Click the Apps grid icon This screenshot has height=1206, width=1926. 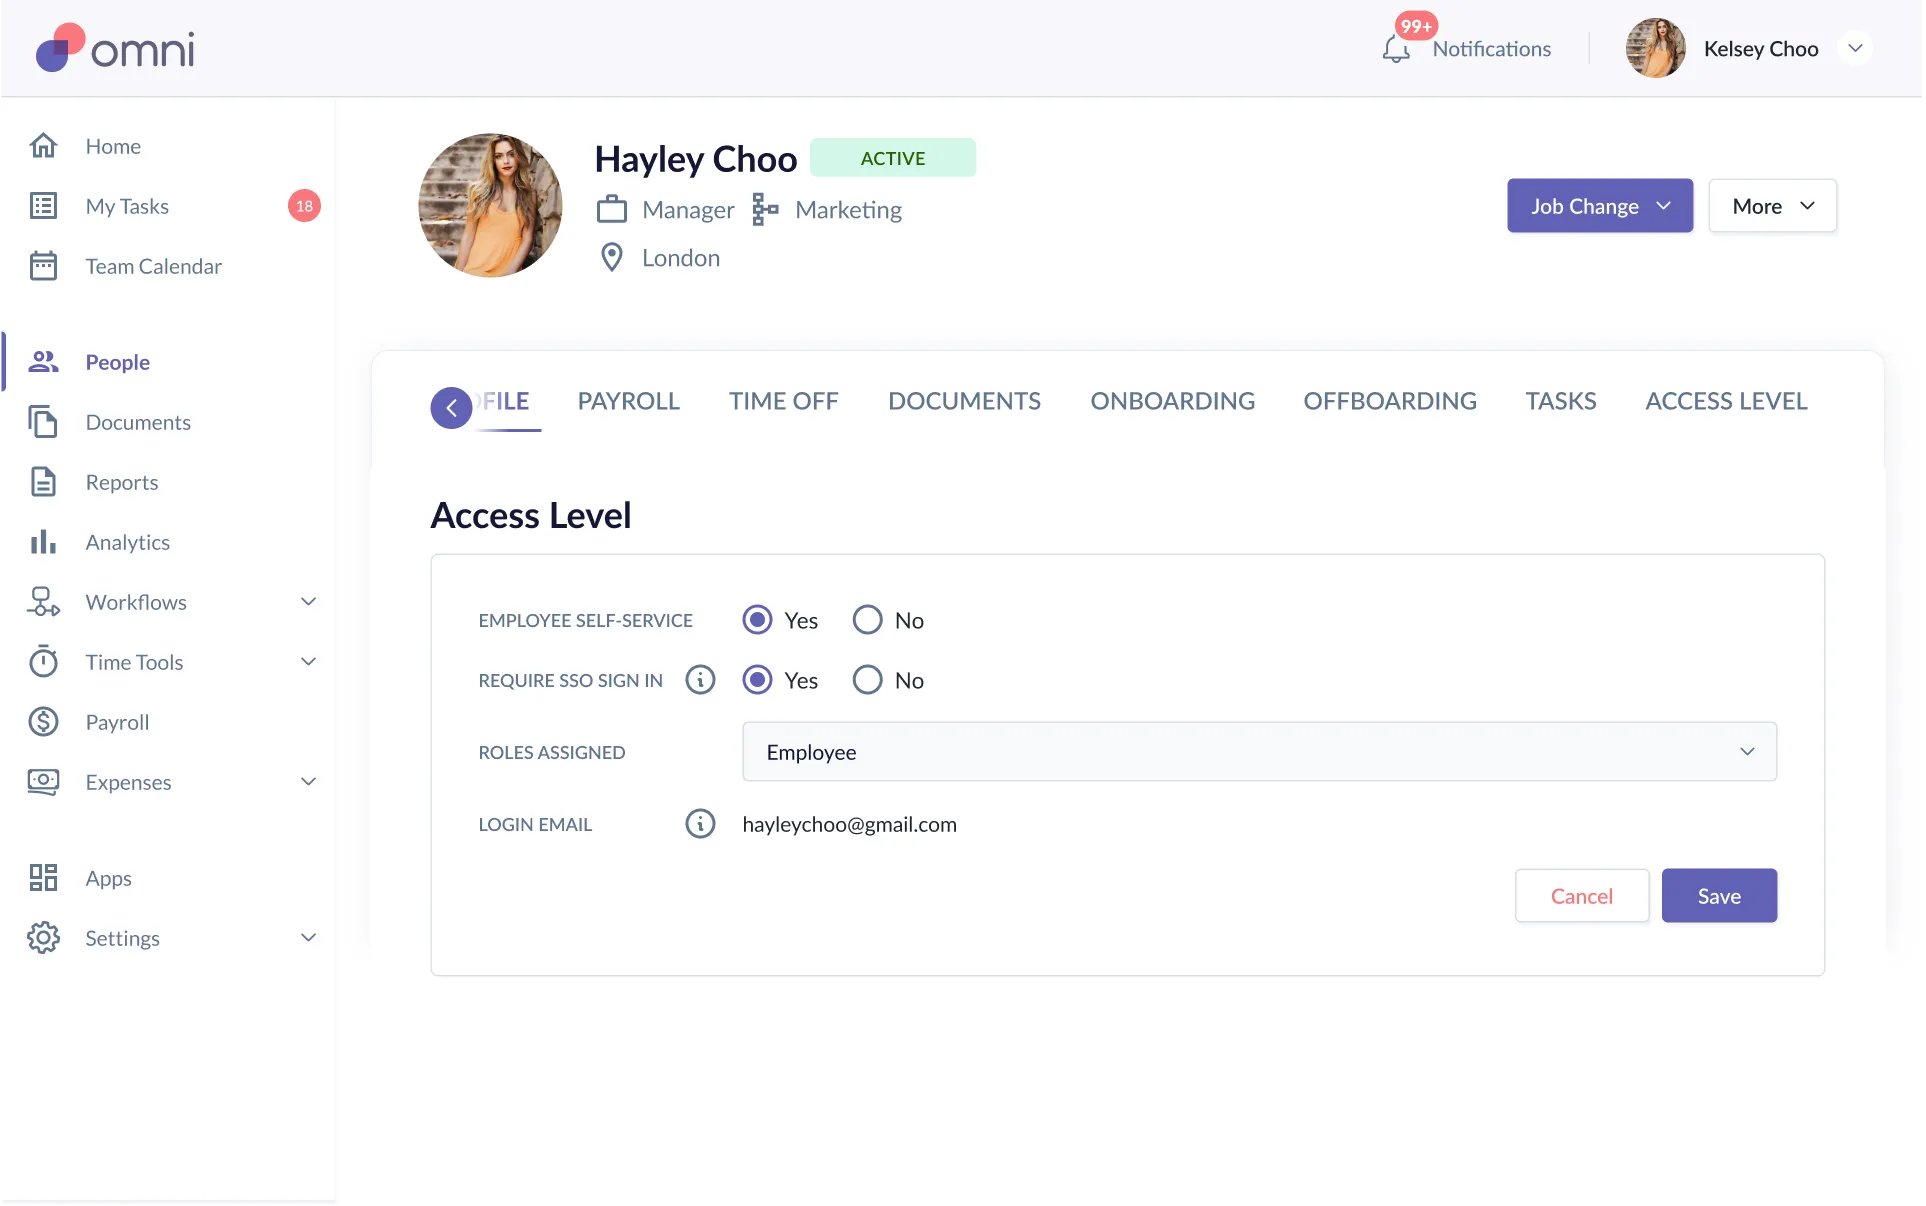click(x=43, y=878)
